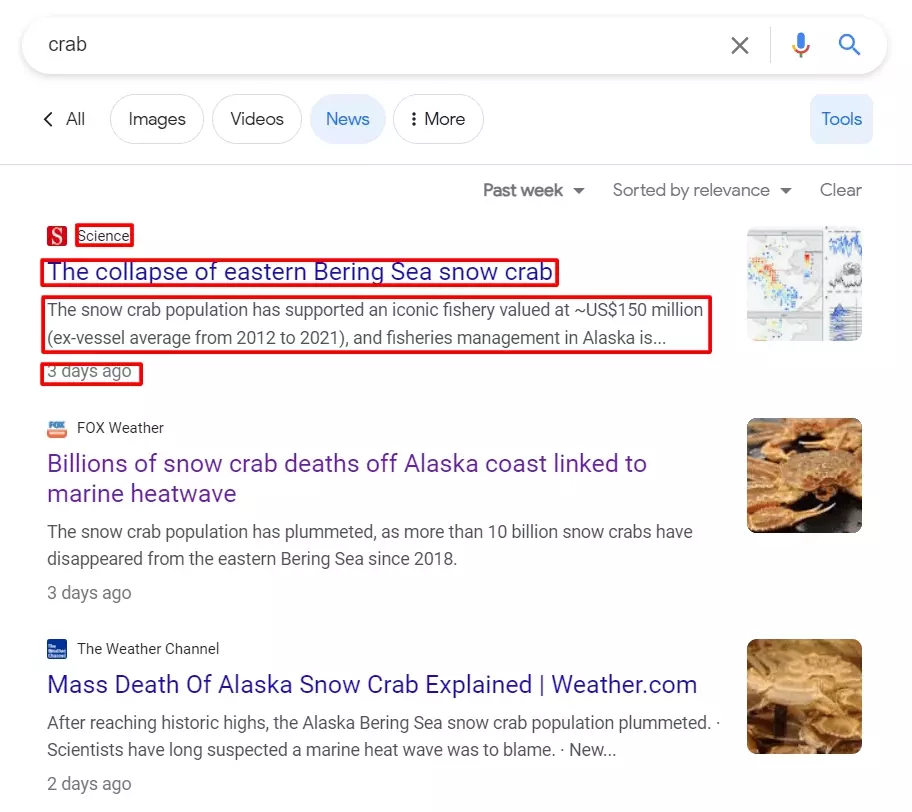Click the Science source favicon

tap(56, 235)
